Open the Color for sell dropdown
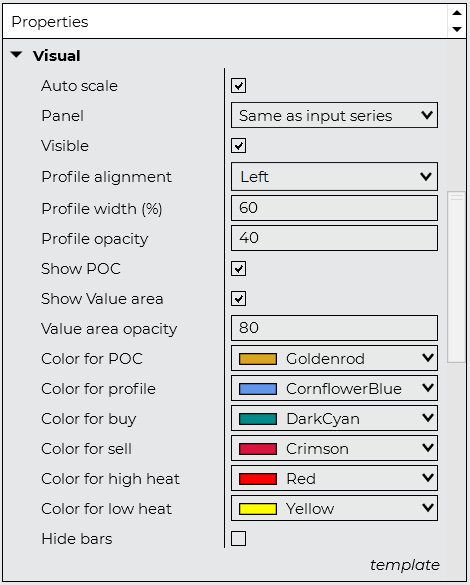This screenshot has width=470, height=585. [x=334, y=448]
